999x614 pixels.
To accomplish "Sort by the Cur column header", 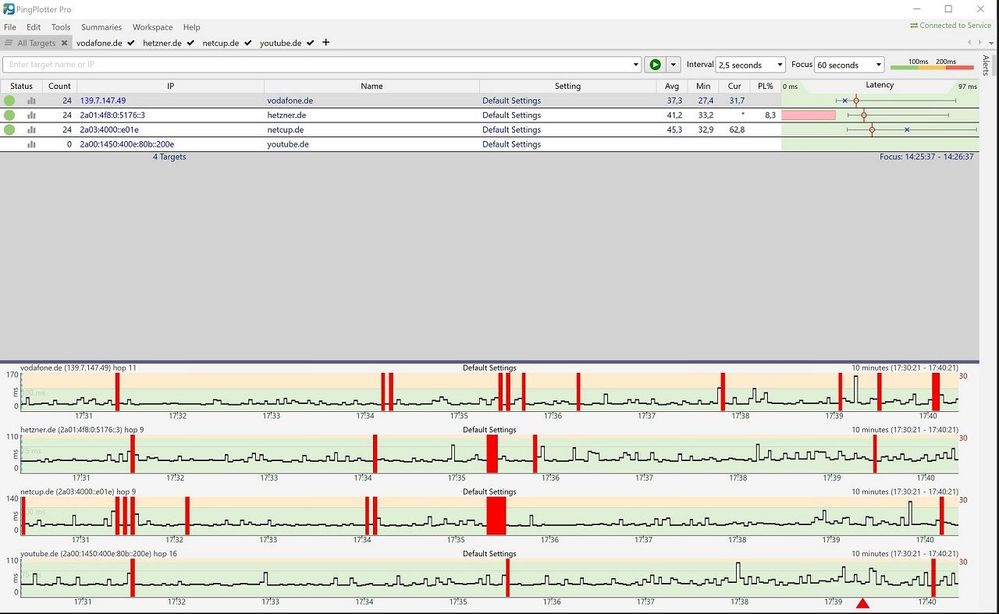I will (734, 86).
